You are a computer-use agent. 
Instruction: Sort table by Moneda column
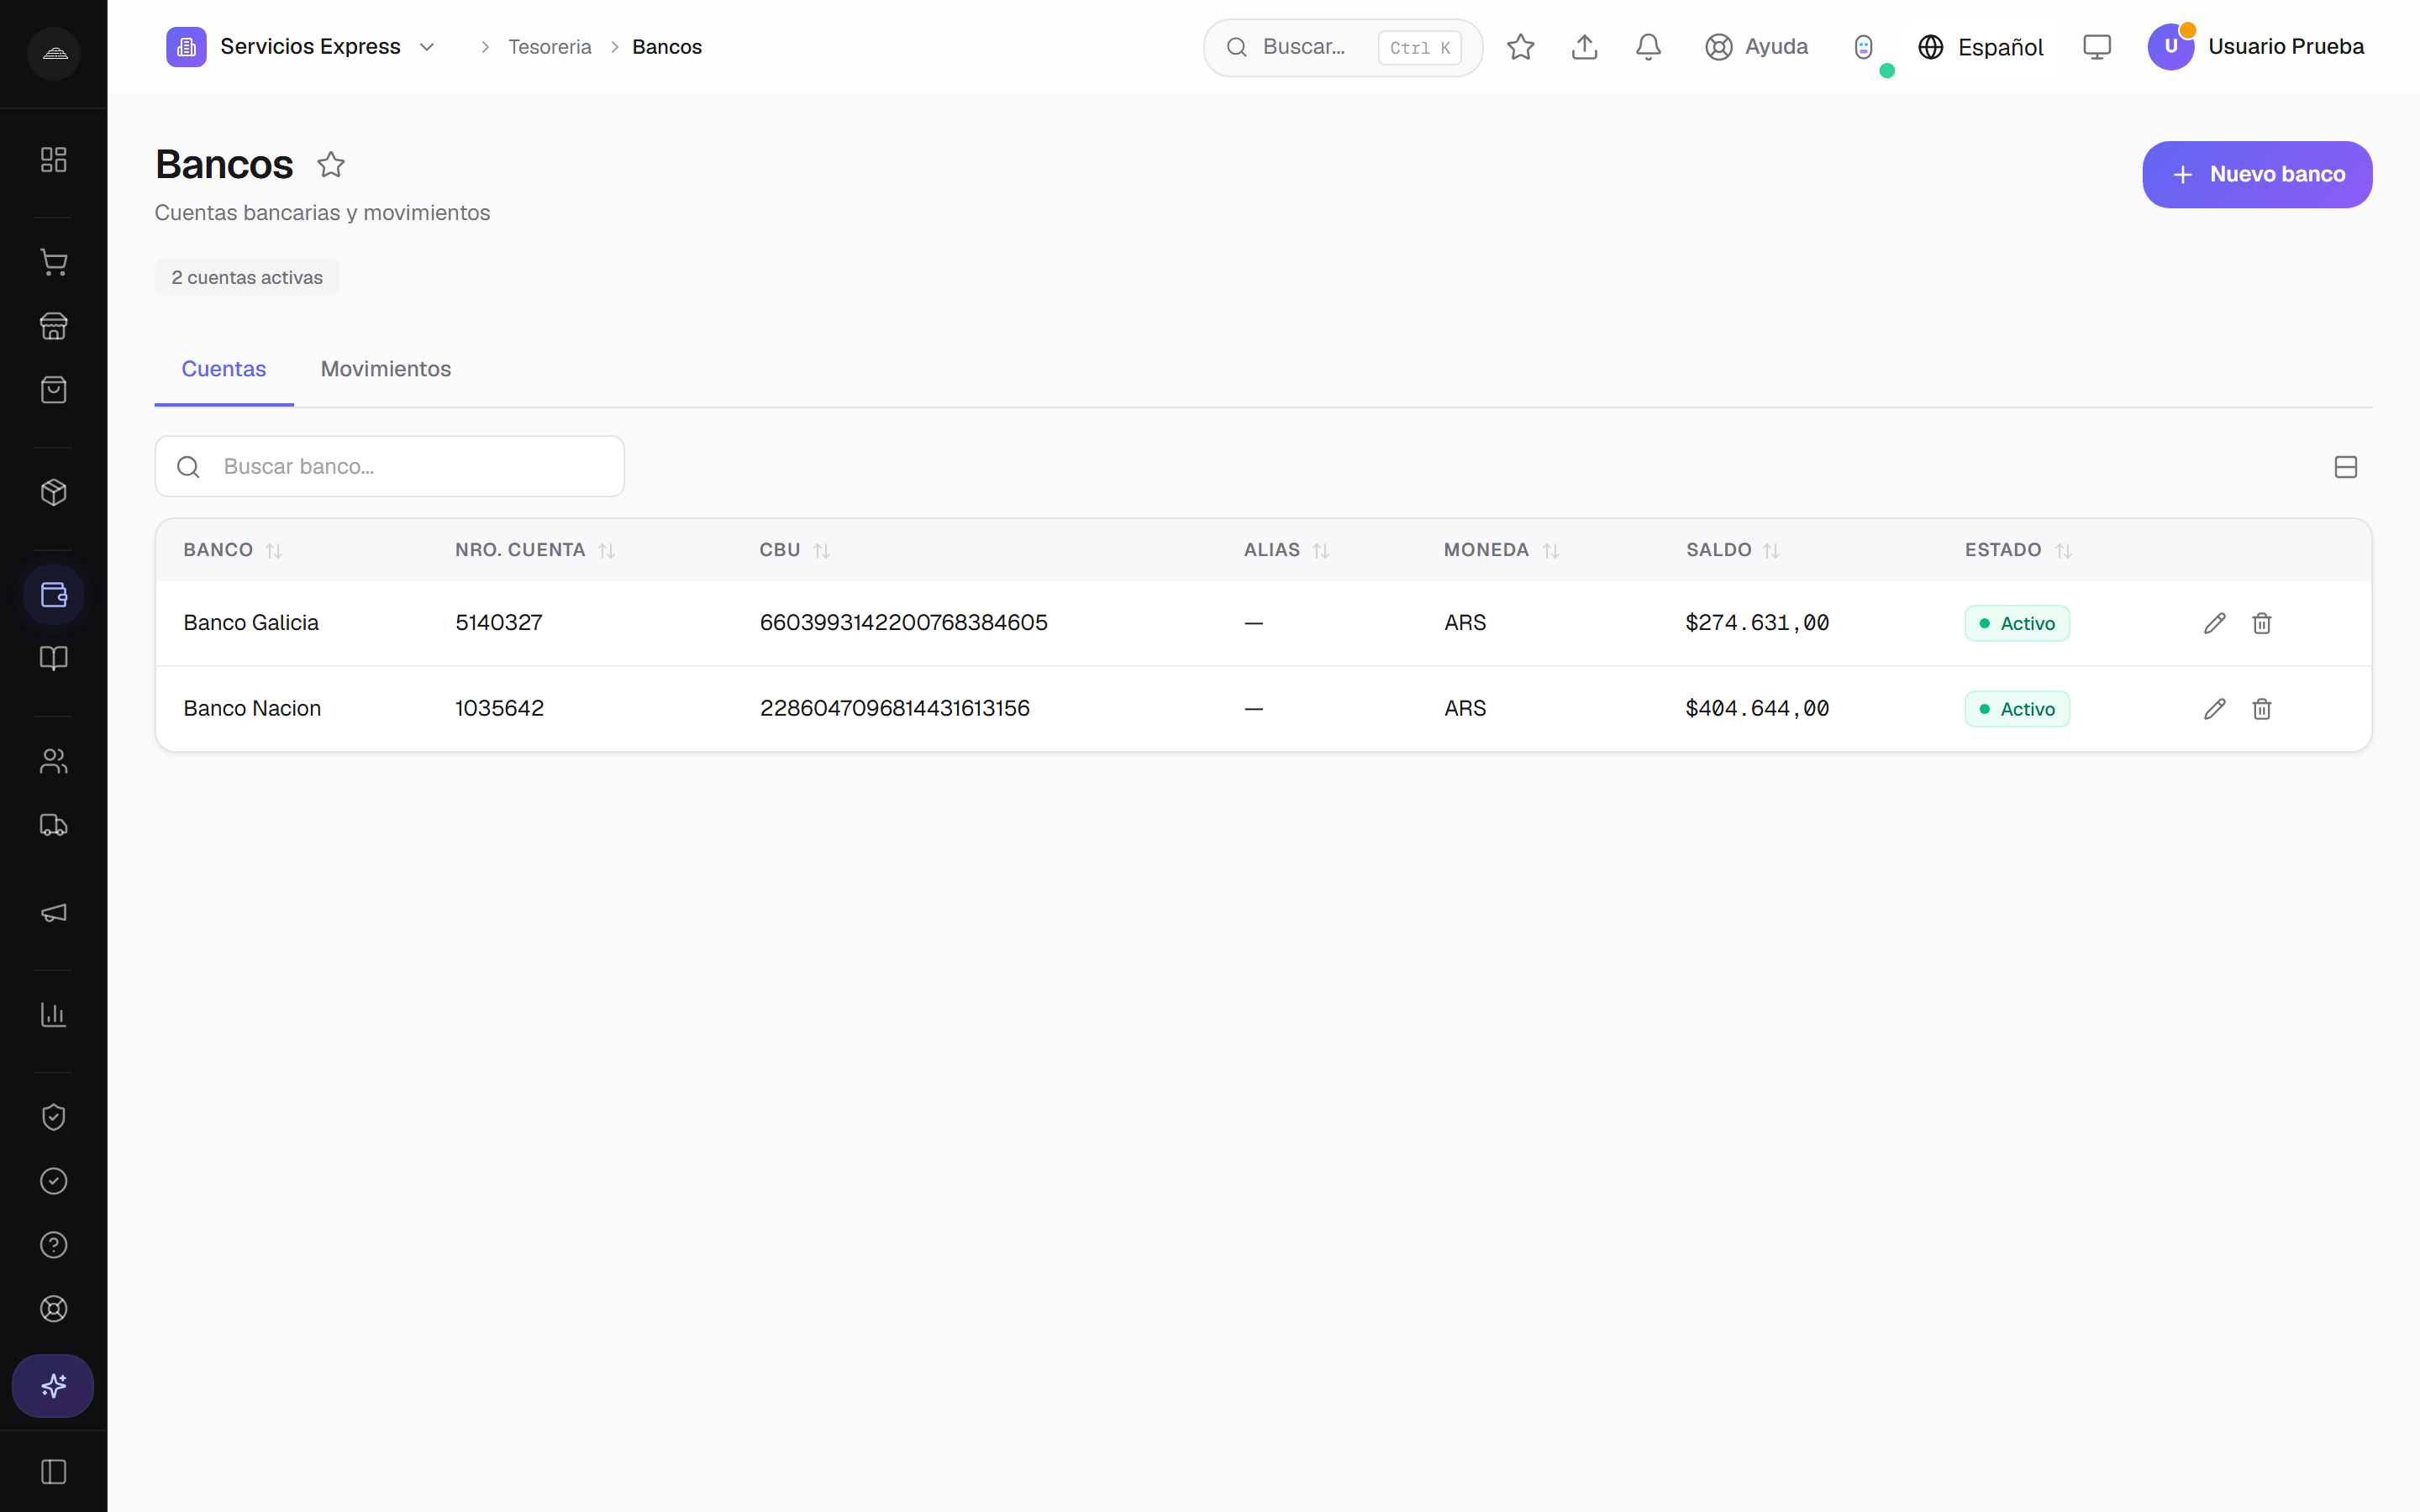[1502, 550]
